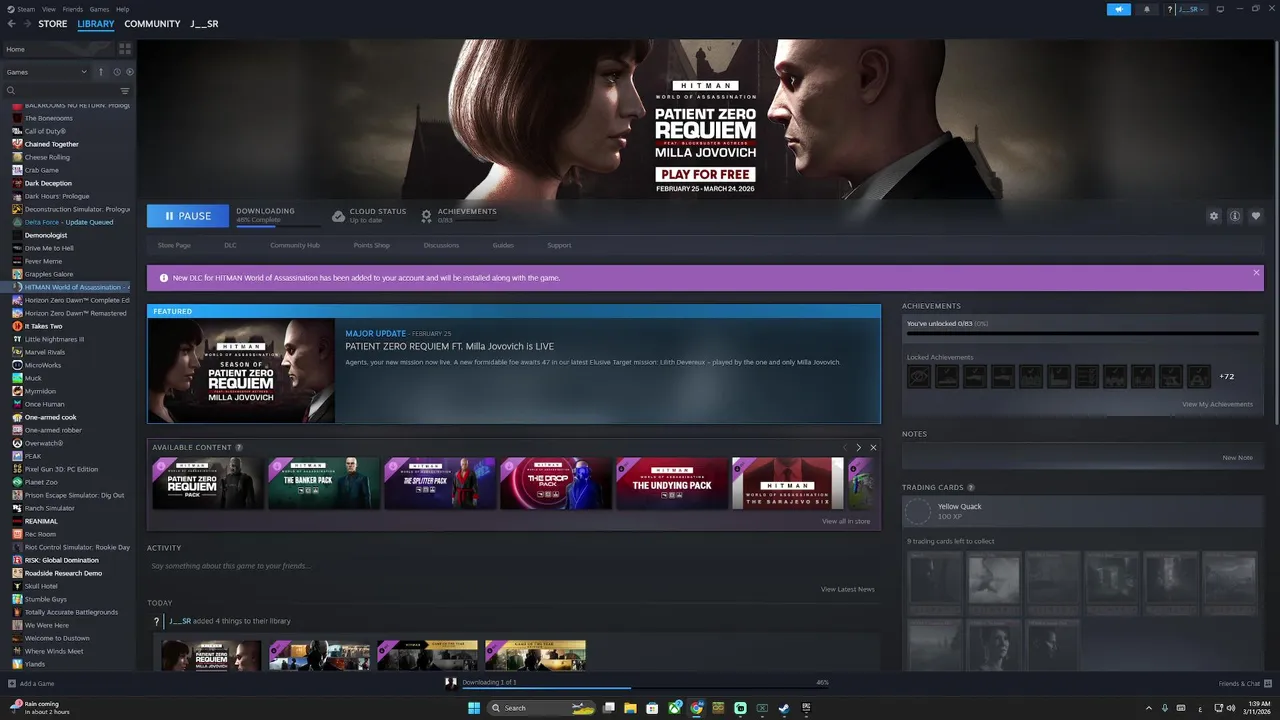This screenshot has height=720, width=1280.
Task: Open the game's Store Page link
Action: point(174,245)
